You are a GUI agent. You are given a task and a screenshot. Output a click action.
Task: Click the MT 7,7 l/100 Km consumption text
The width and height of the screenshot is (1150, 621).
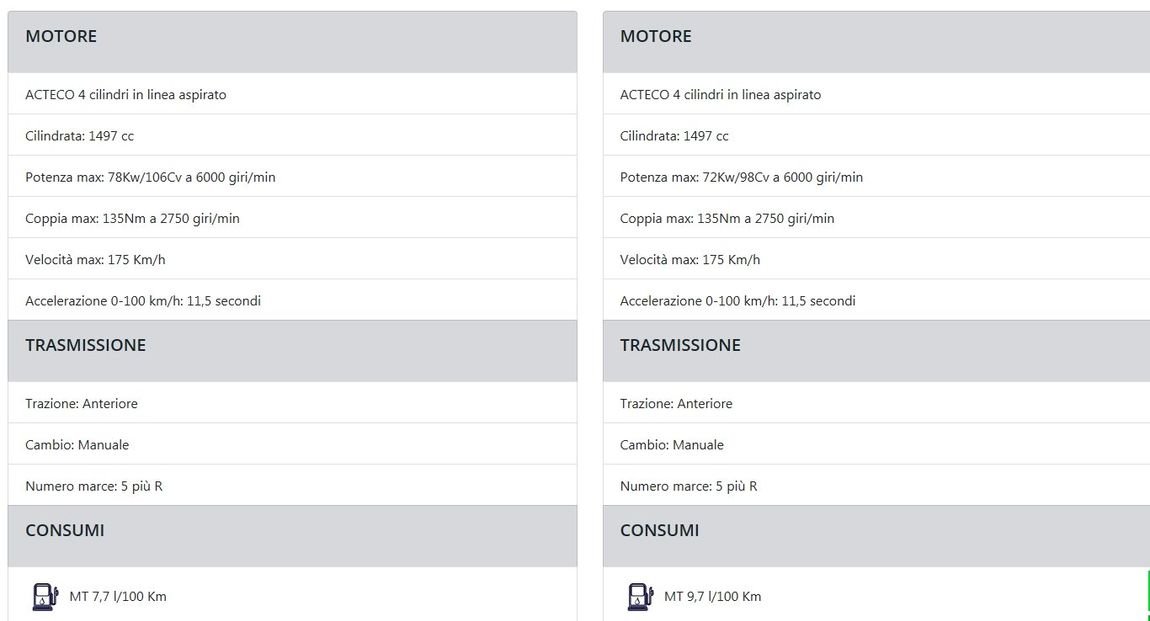click(117, 597)
